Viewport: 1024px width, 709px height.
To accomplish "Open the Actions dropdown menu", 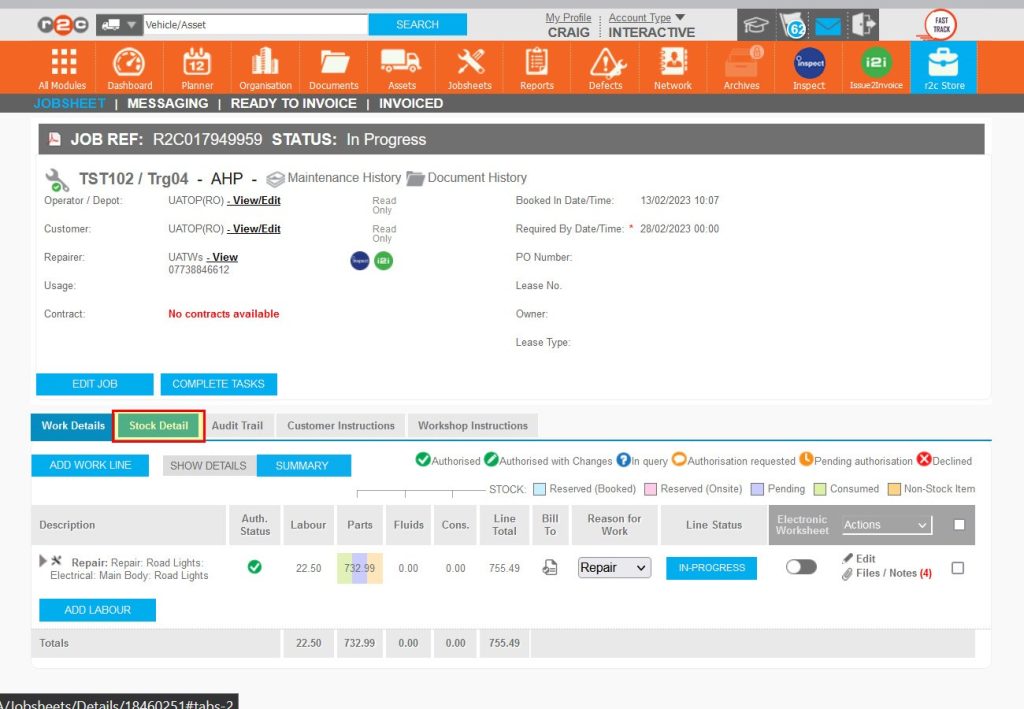I will 886,524.
